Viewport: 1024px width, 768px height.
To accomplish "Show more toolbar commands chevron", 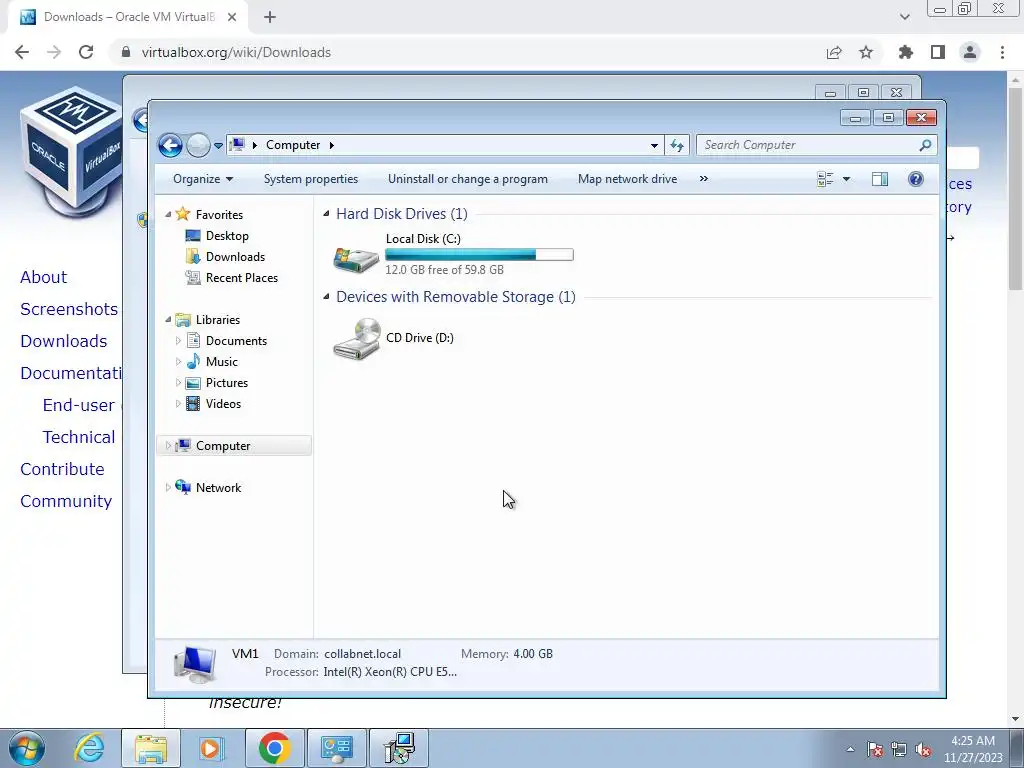I will (x=703, y=179).
